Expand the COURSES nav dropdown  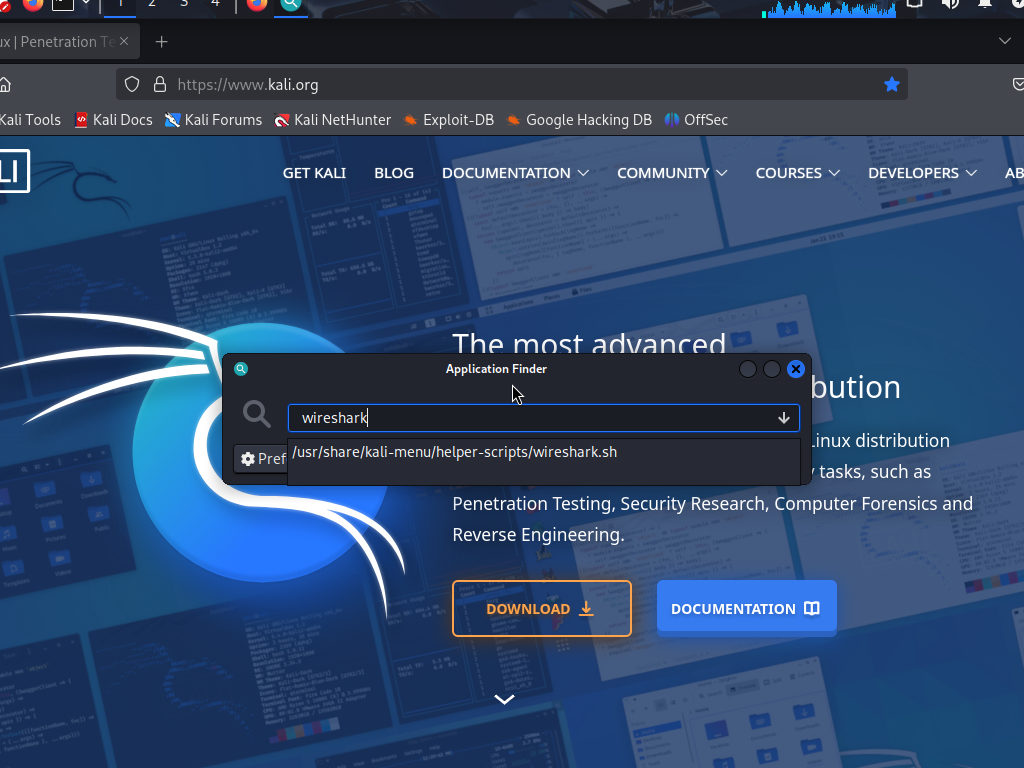797,173
